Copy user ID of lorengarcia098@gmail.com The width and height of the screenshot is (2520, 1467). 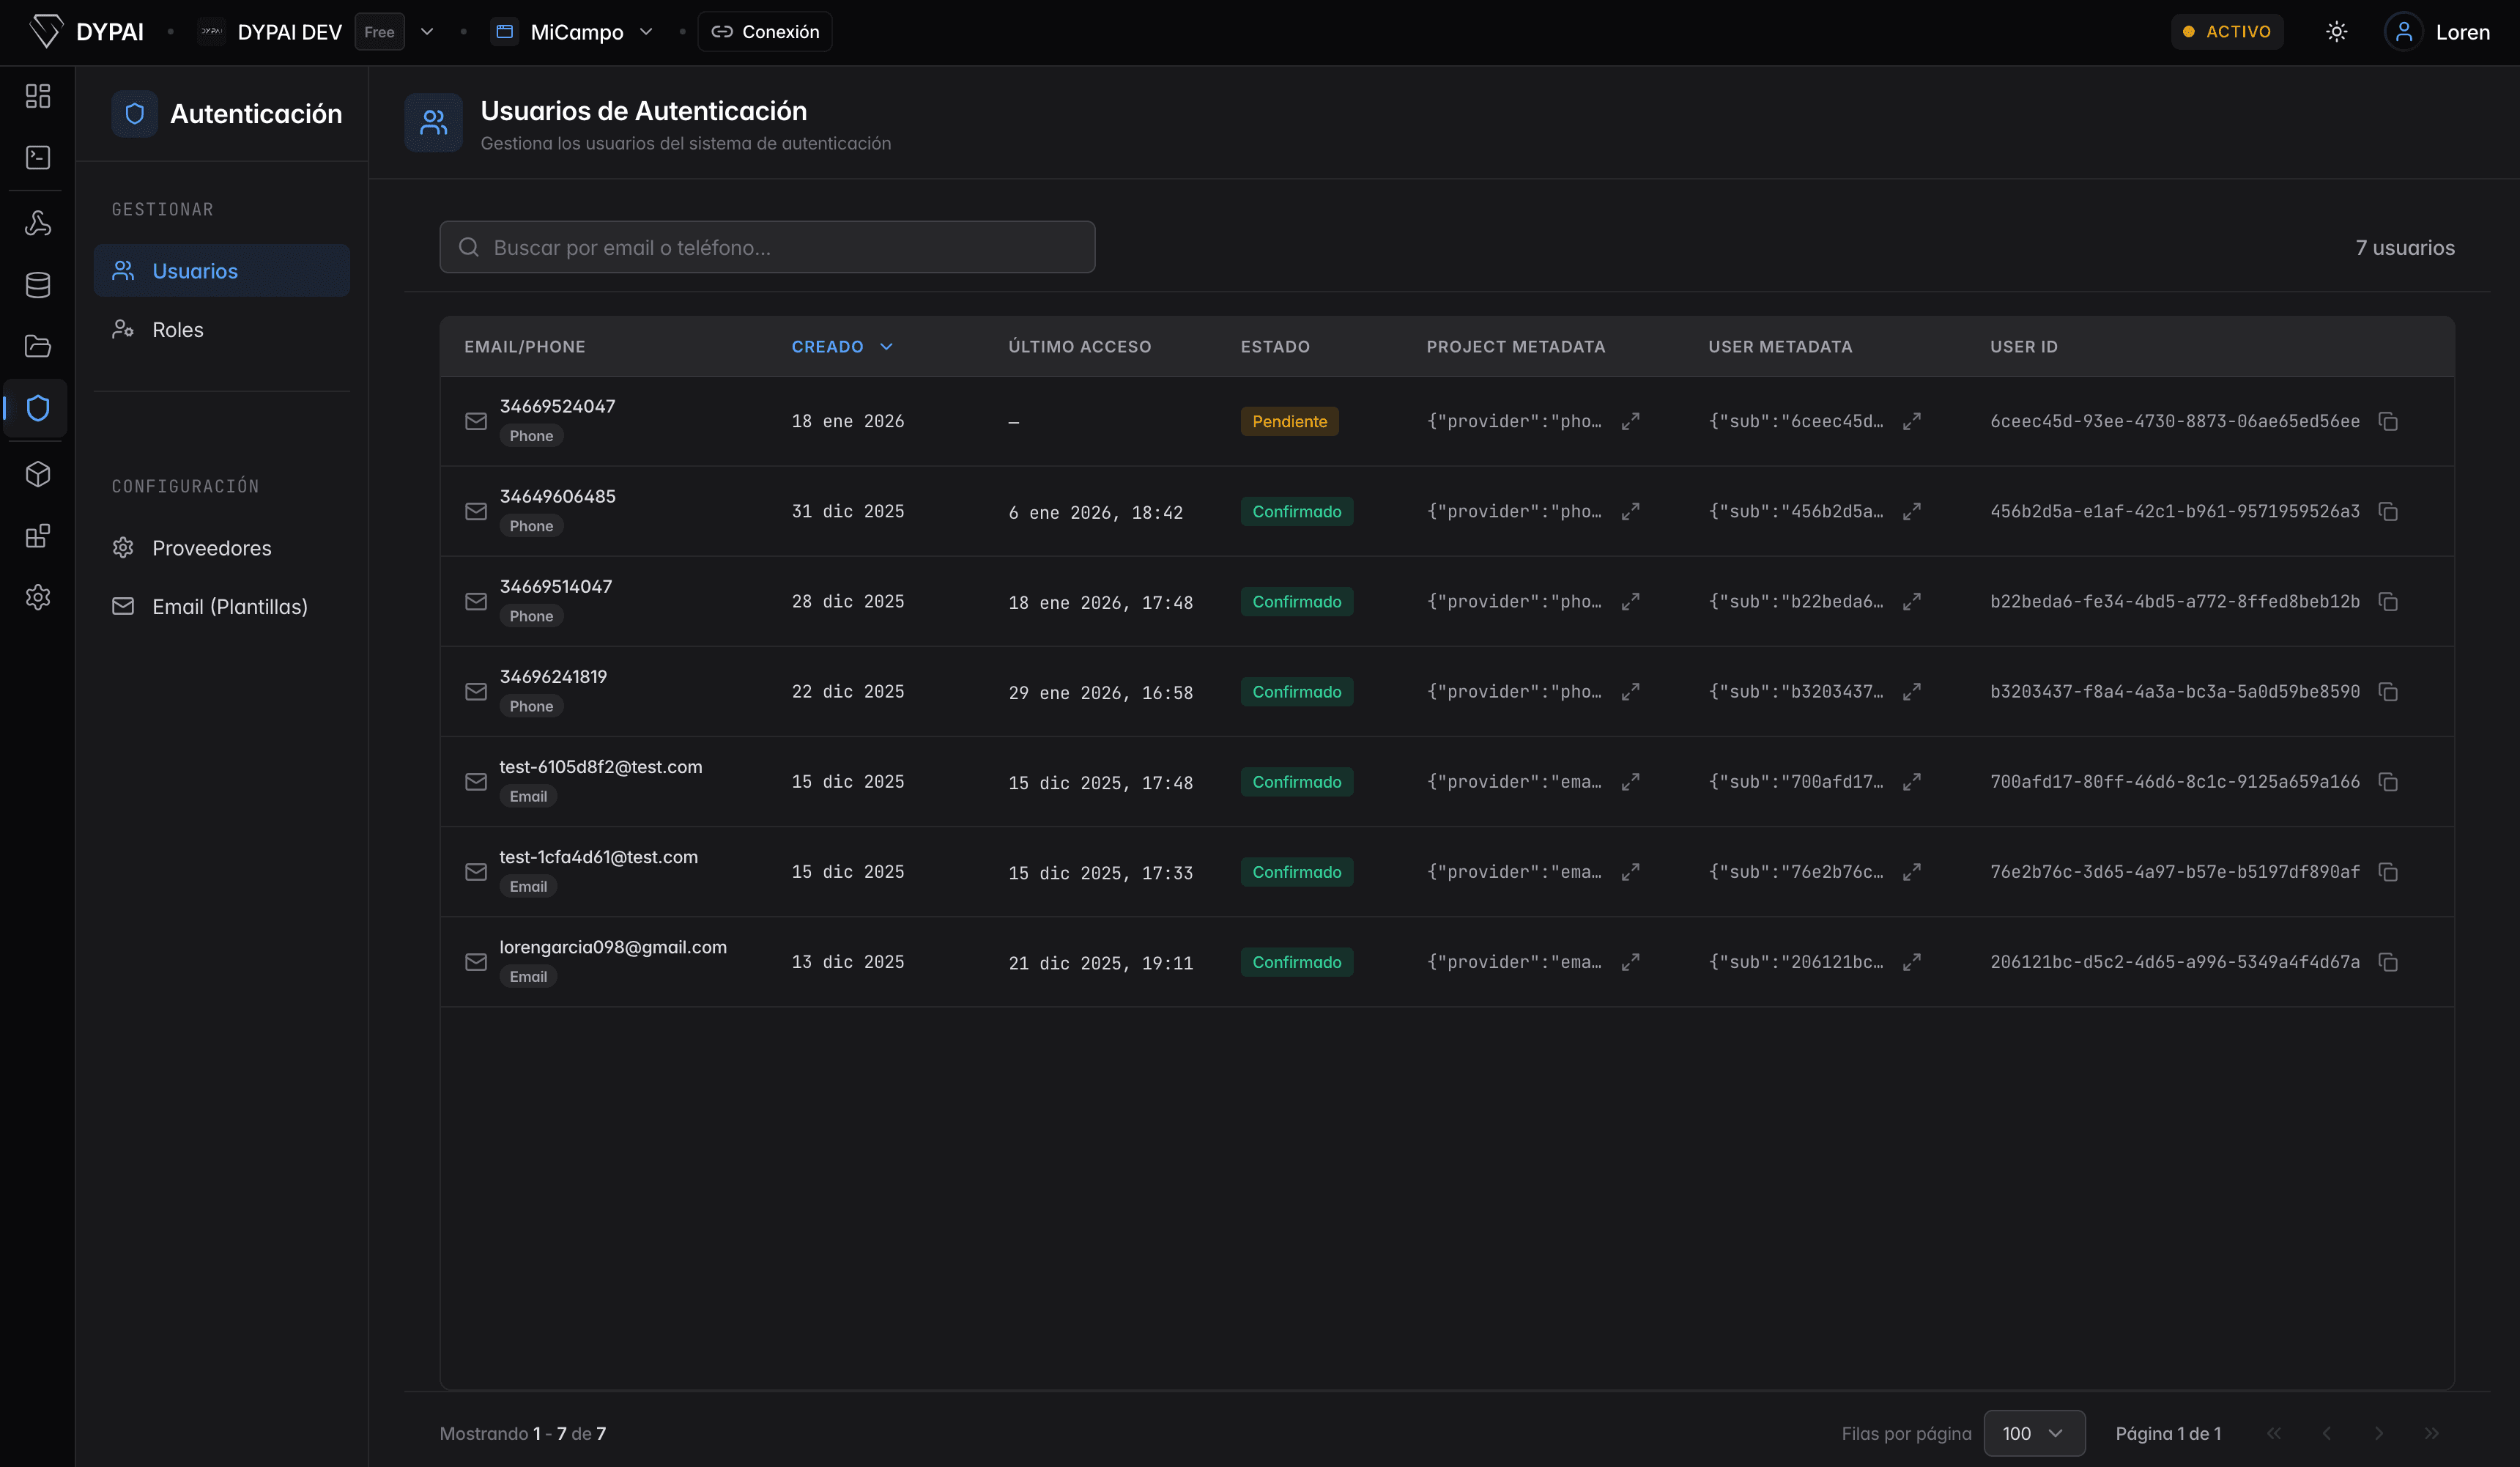[2388, 962]
